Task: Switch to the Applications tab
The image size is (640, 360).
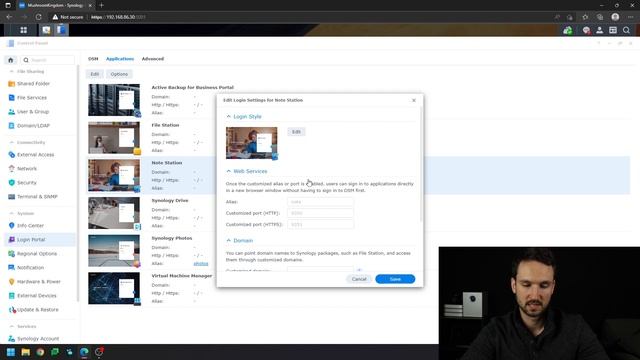Action: [x=120, y=59]
